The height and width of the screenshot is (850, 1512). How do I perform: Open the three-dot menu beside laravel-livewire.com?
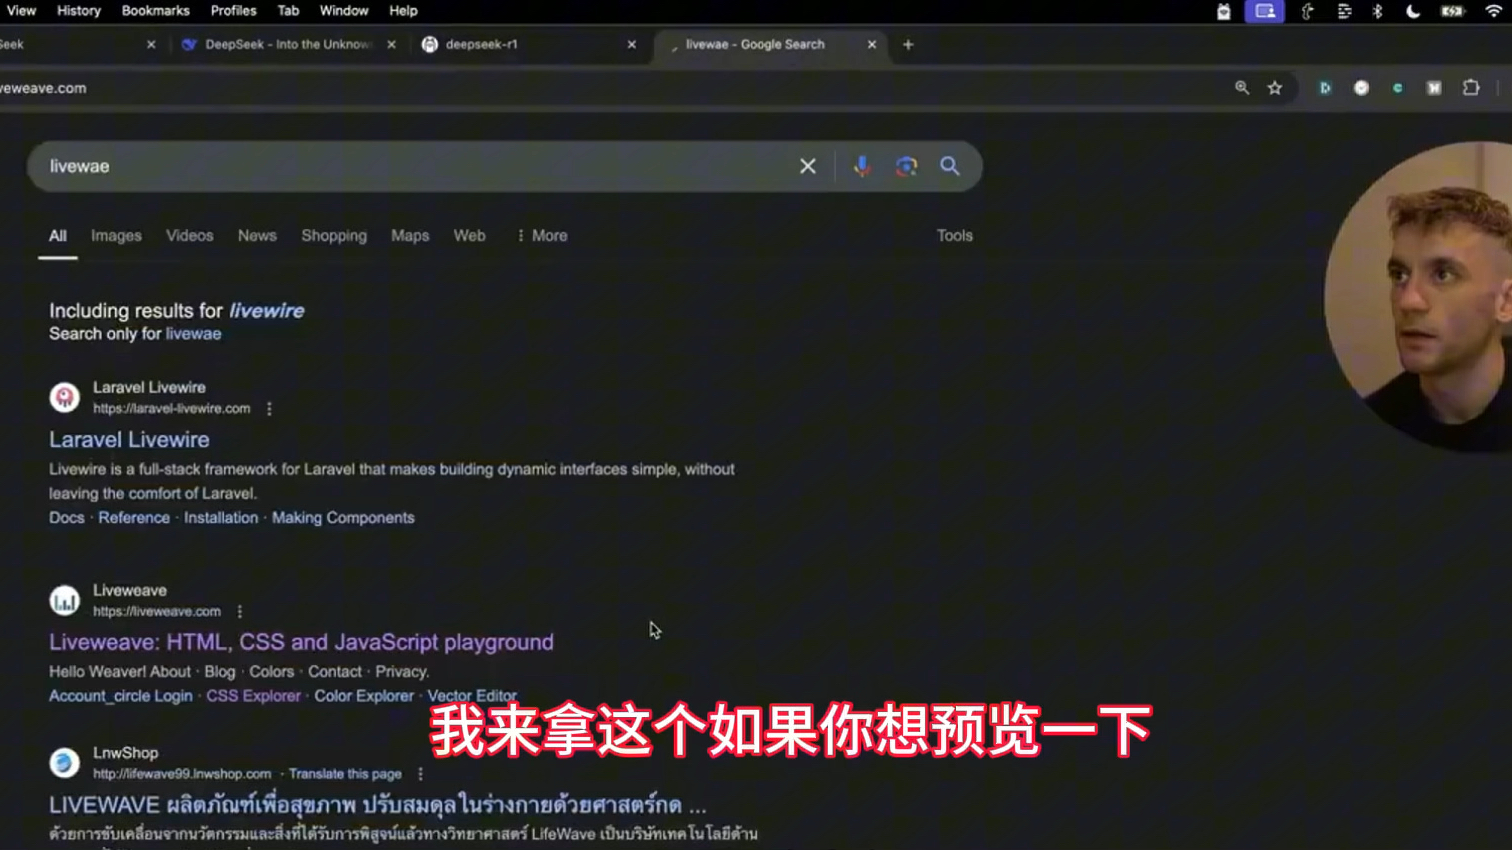(x=269, y=408)
